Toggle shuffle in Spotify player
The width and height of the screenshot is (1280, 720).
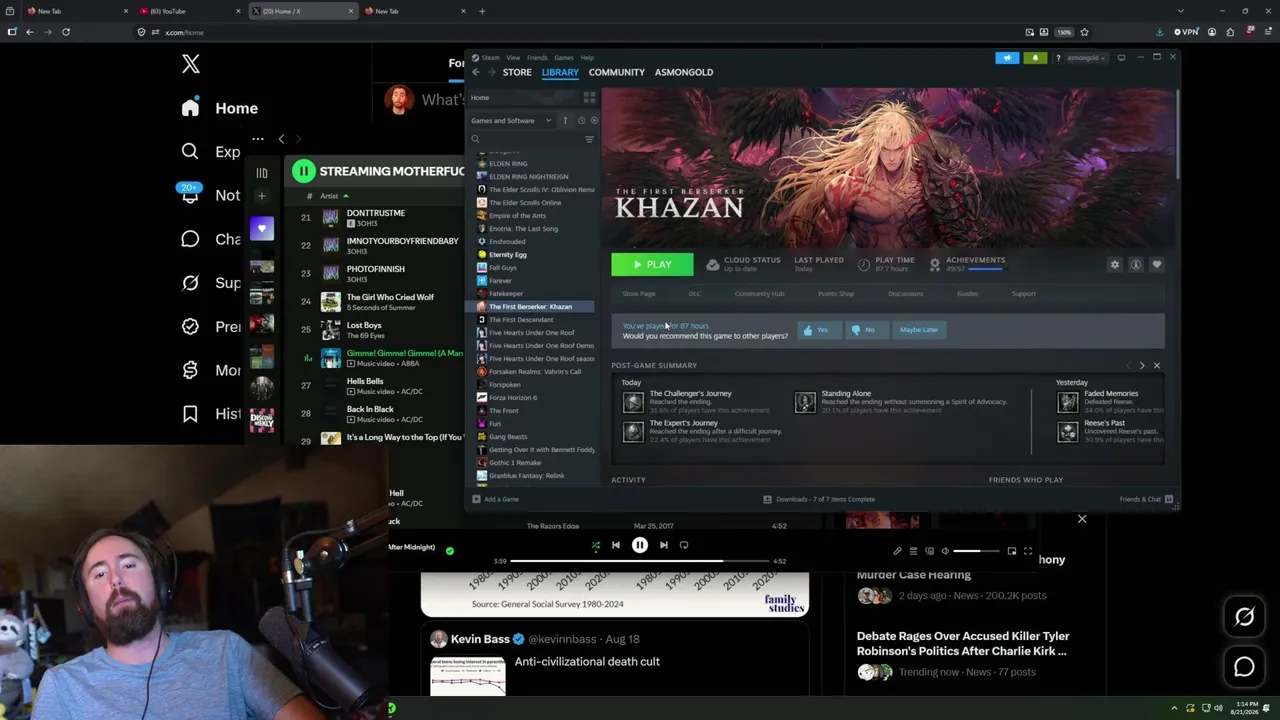click(x=596, y=545)
